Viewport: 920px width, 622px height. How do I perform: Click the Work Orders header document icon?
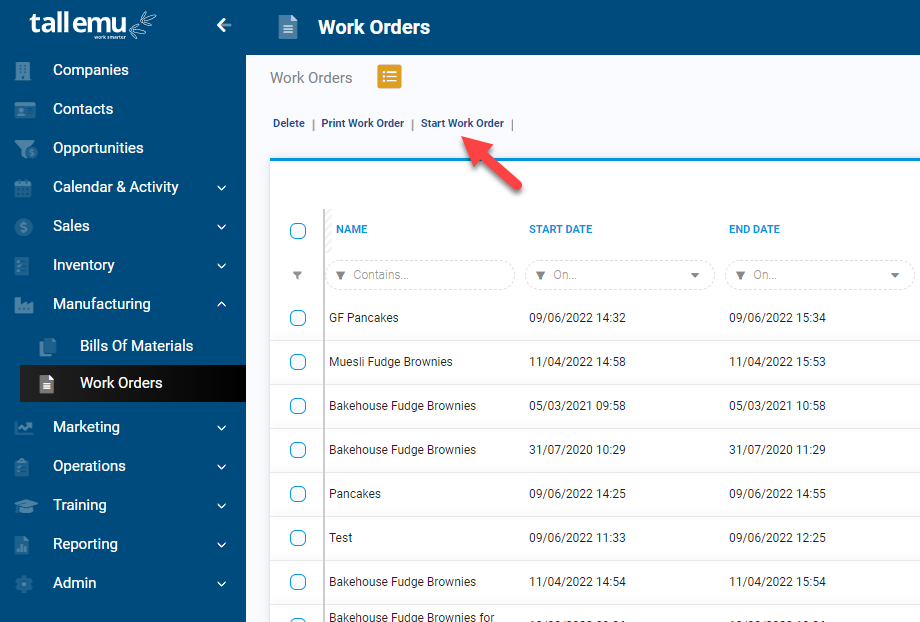(288, 27)
